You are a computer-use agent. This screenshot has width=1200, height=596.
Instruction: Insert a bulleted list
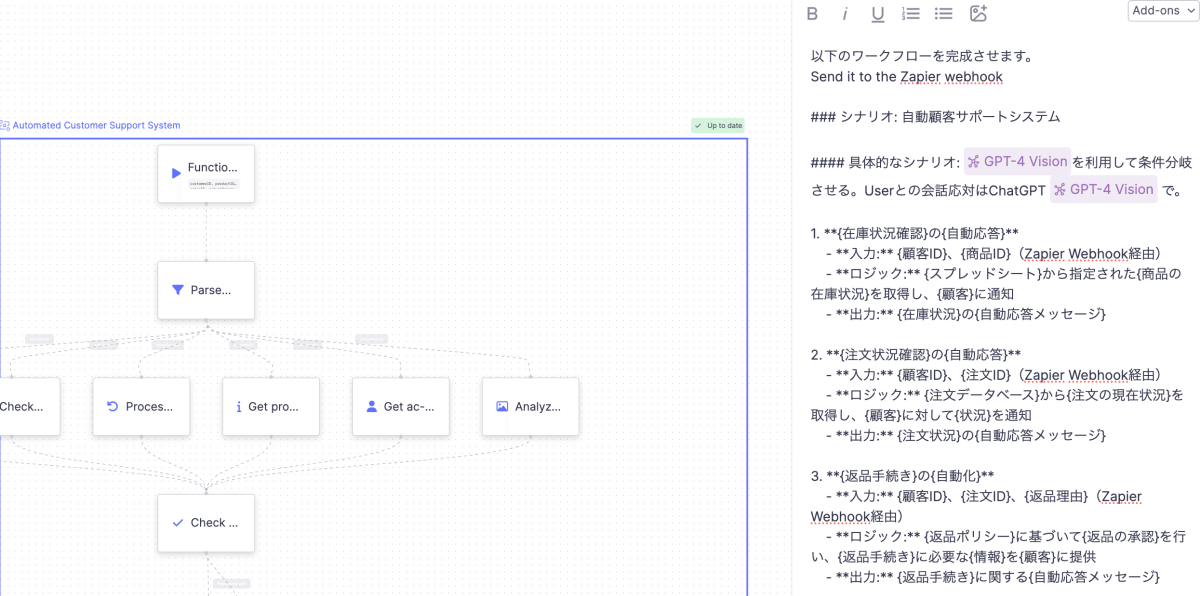[x=943, y=13]
